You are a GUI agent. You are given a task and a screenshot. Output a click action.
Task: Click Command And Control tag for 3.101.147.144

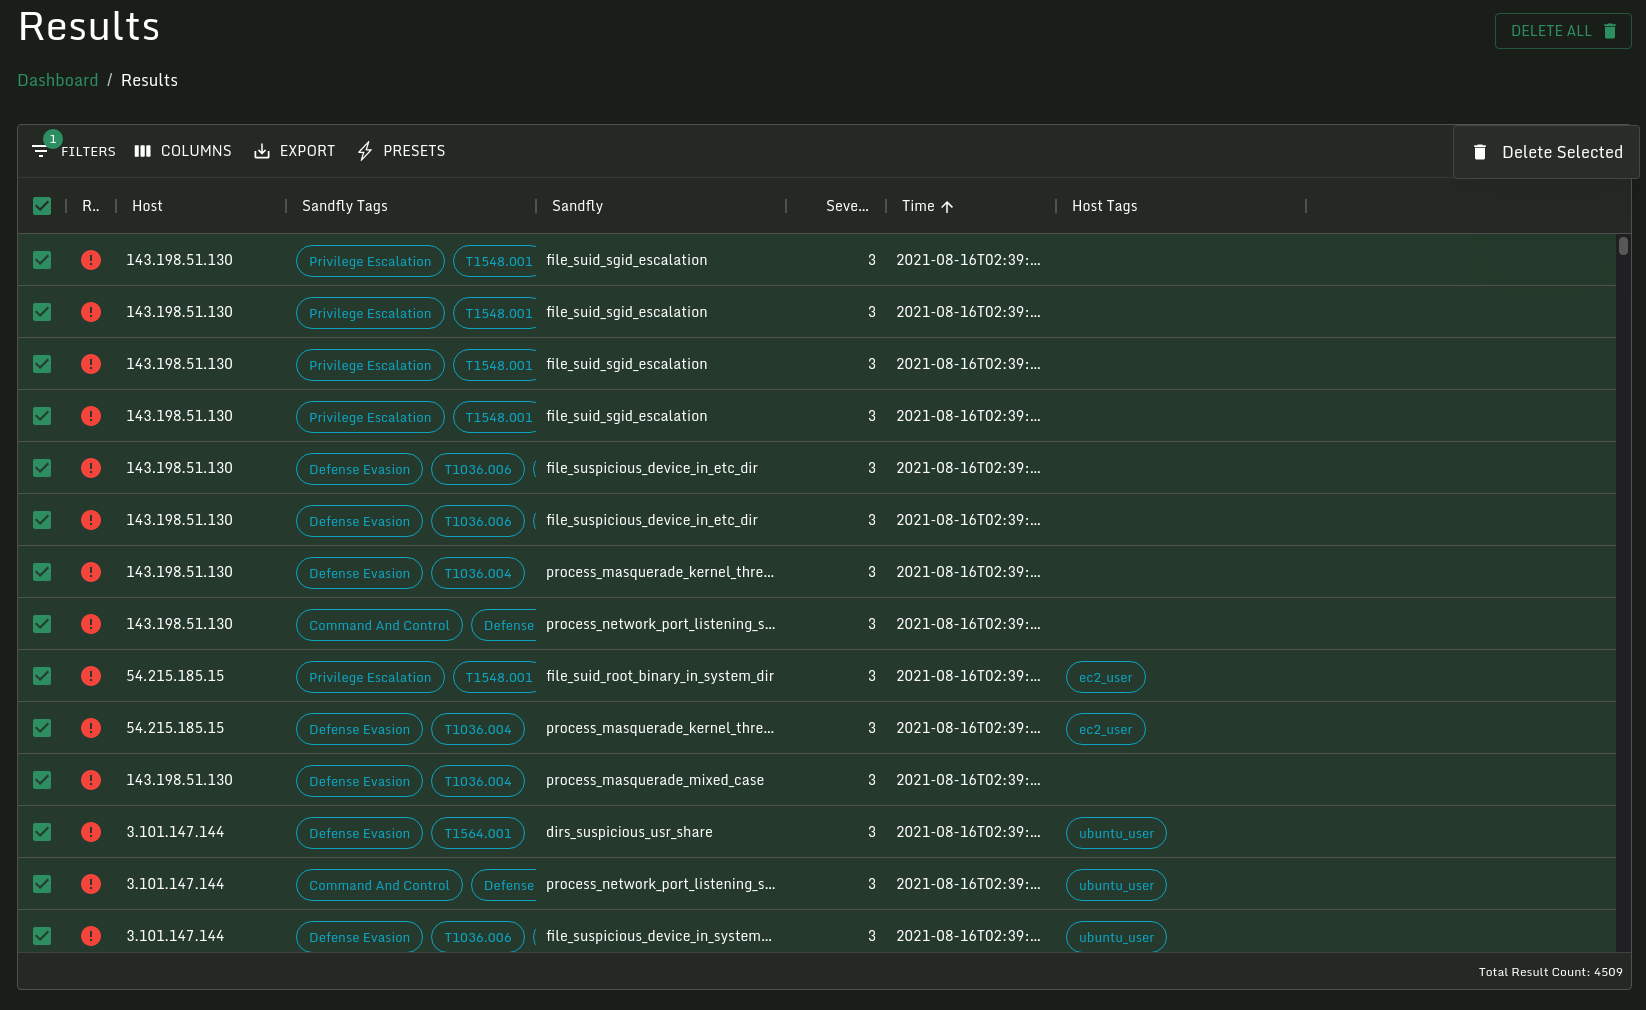(379, 885)
